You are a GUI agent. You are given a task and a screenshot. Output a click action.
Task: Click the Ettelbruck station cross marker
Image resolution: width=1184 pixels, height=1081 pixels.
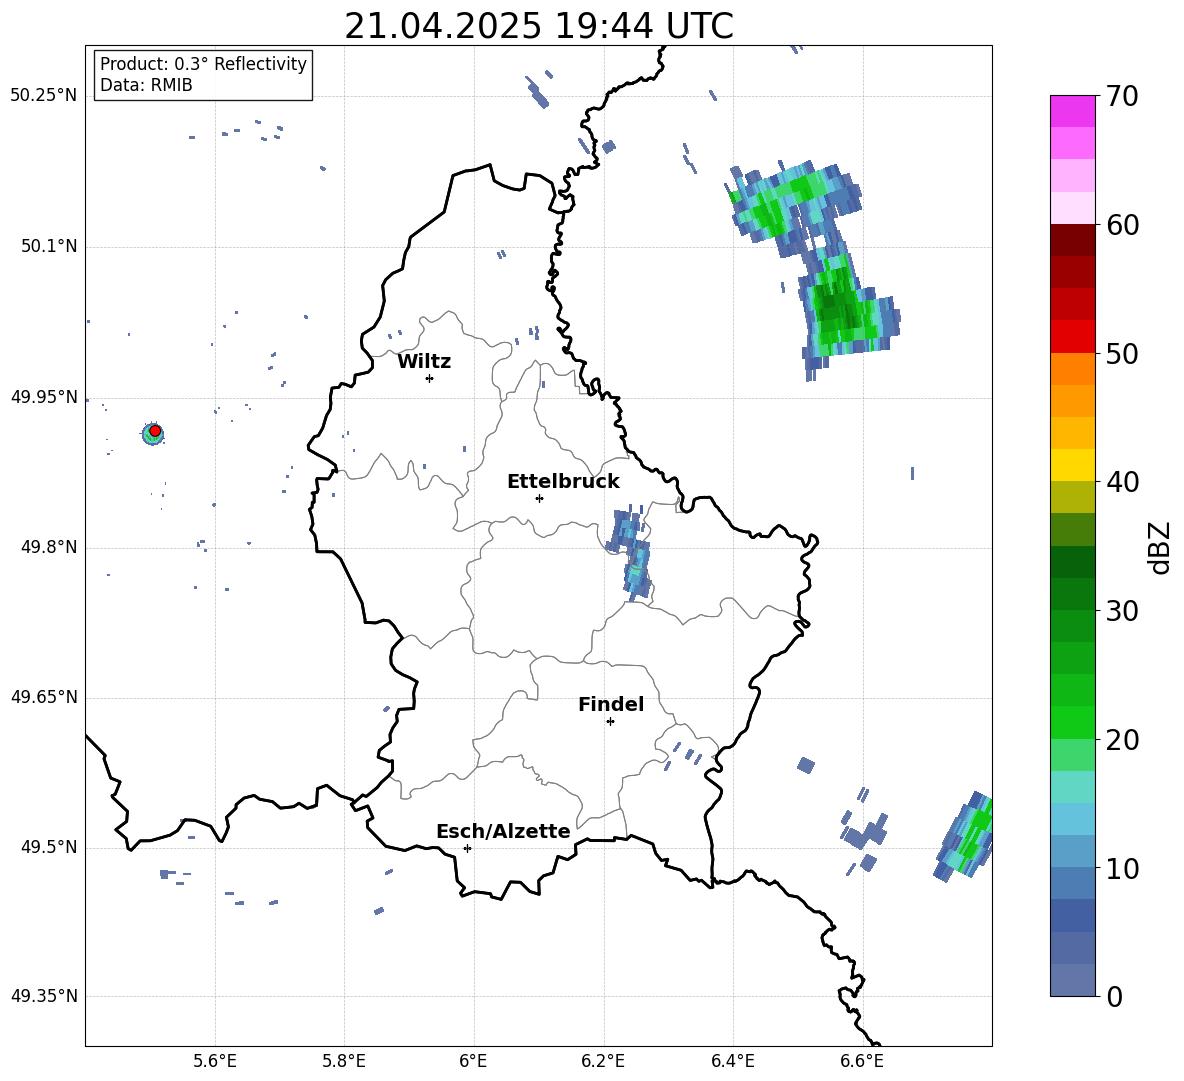pyautogui.click(x=539, y=498)
